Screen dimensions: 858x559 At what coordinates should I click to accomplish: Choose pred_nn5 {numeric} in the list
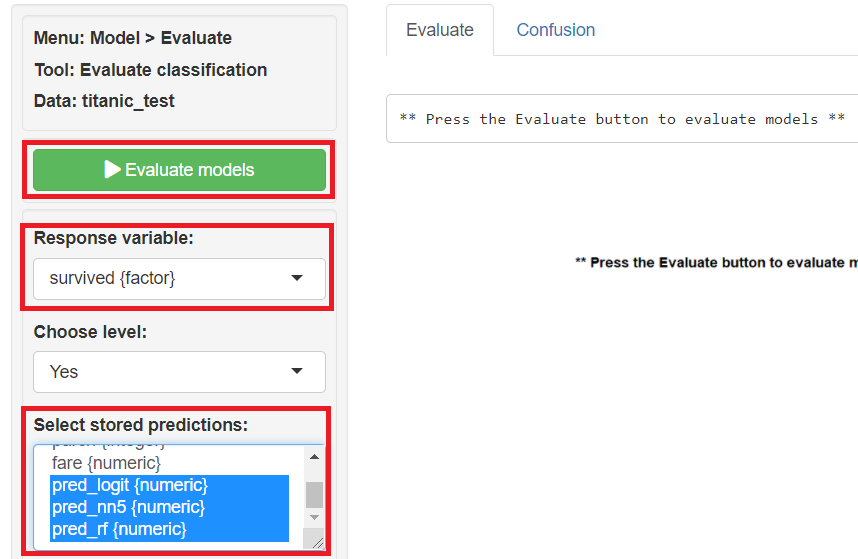click(x=128, y=508)
